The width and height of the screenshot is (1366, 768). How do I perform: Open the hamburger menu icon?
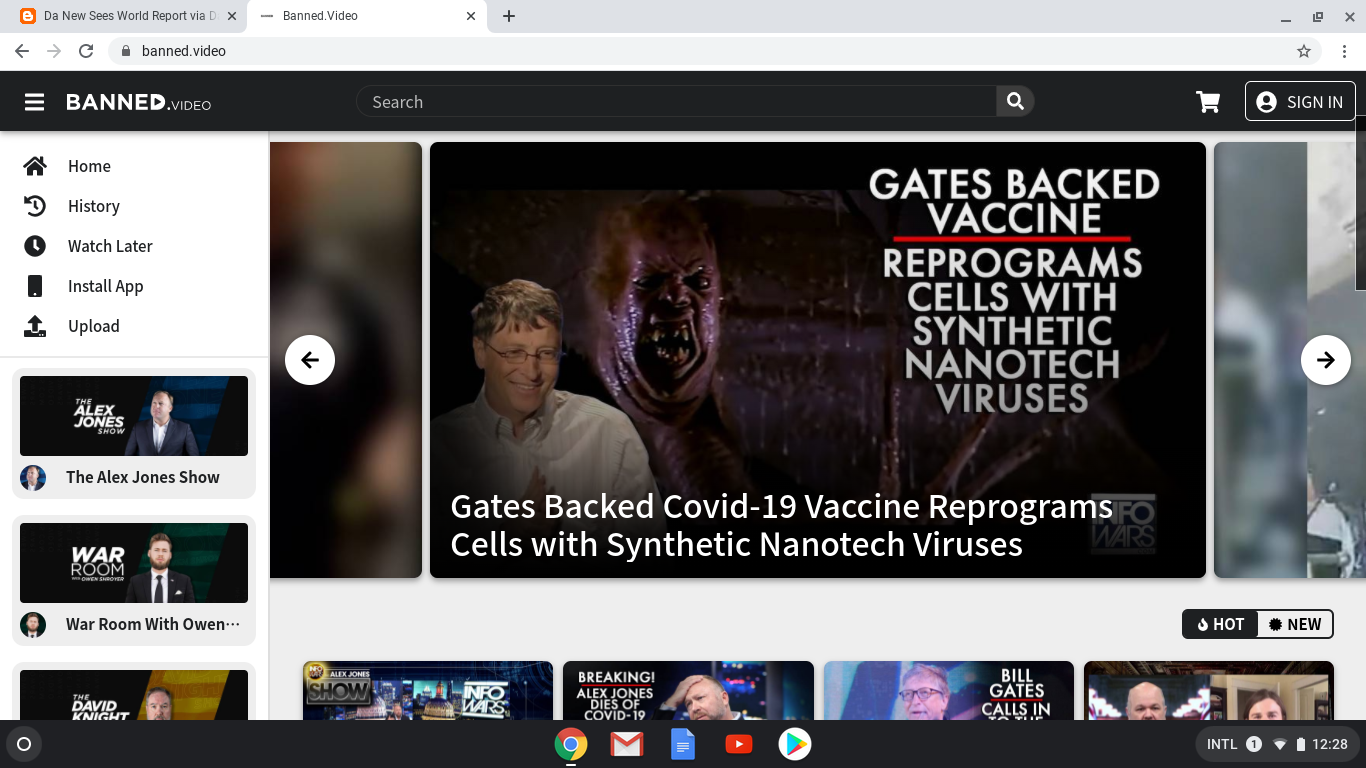[35, 102]
